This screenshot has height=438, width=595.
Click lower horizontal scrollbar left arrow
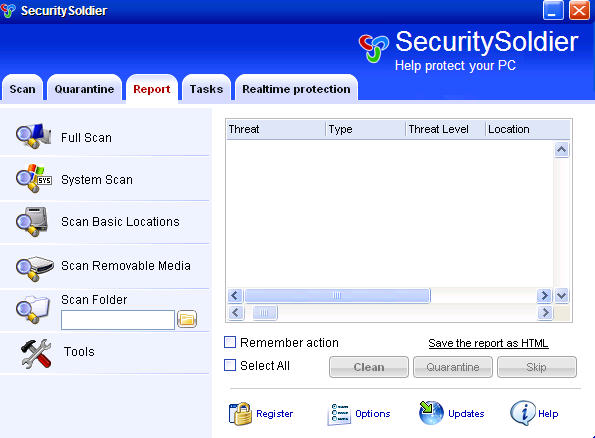coord(236,313)
